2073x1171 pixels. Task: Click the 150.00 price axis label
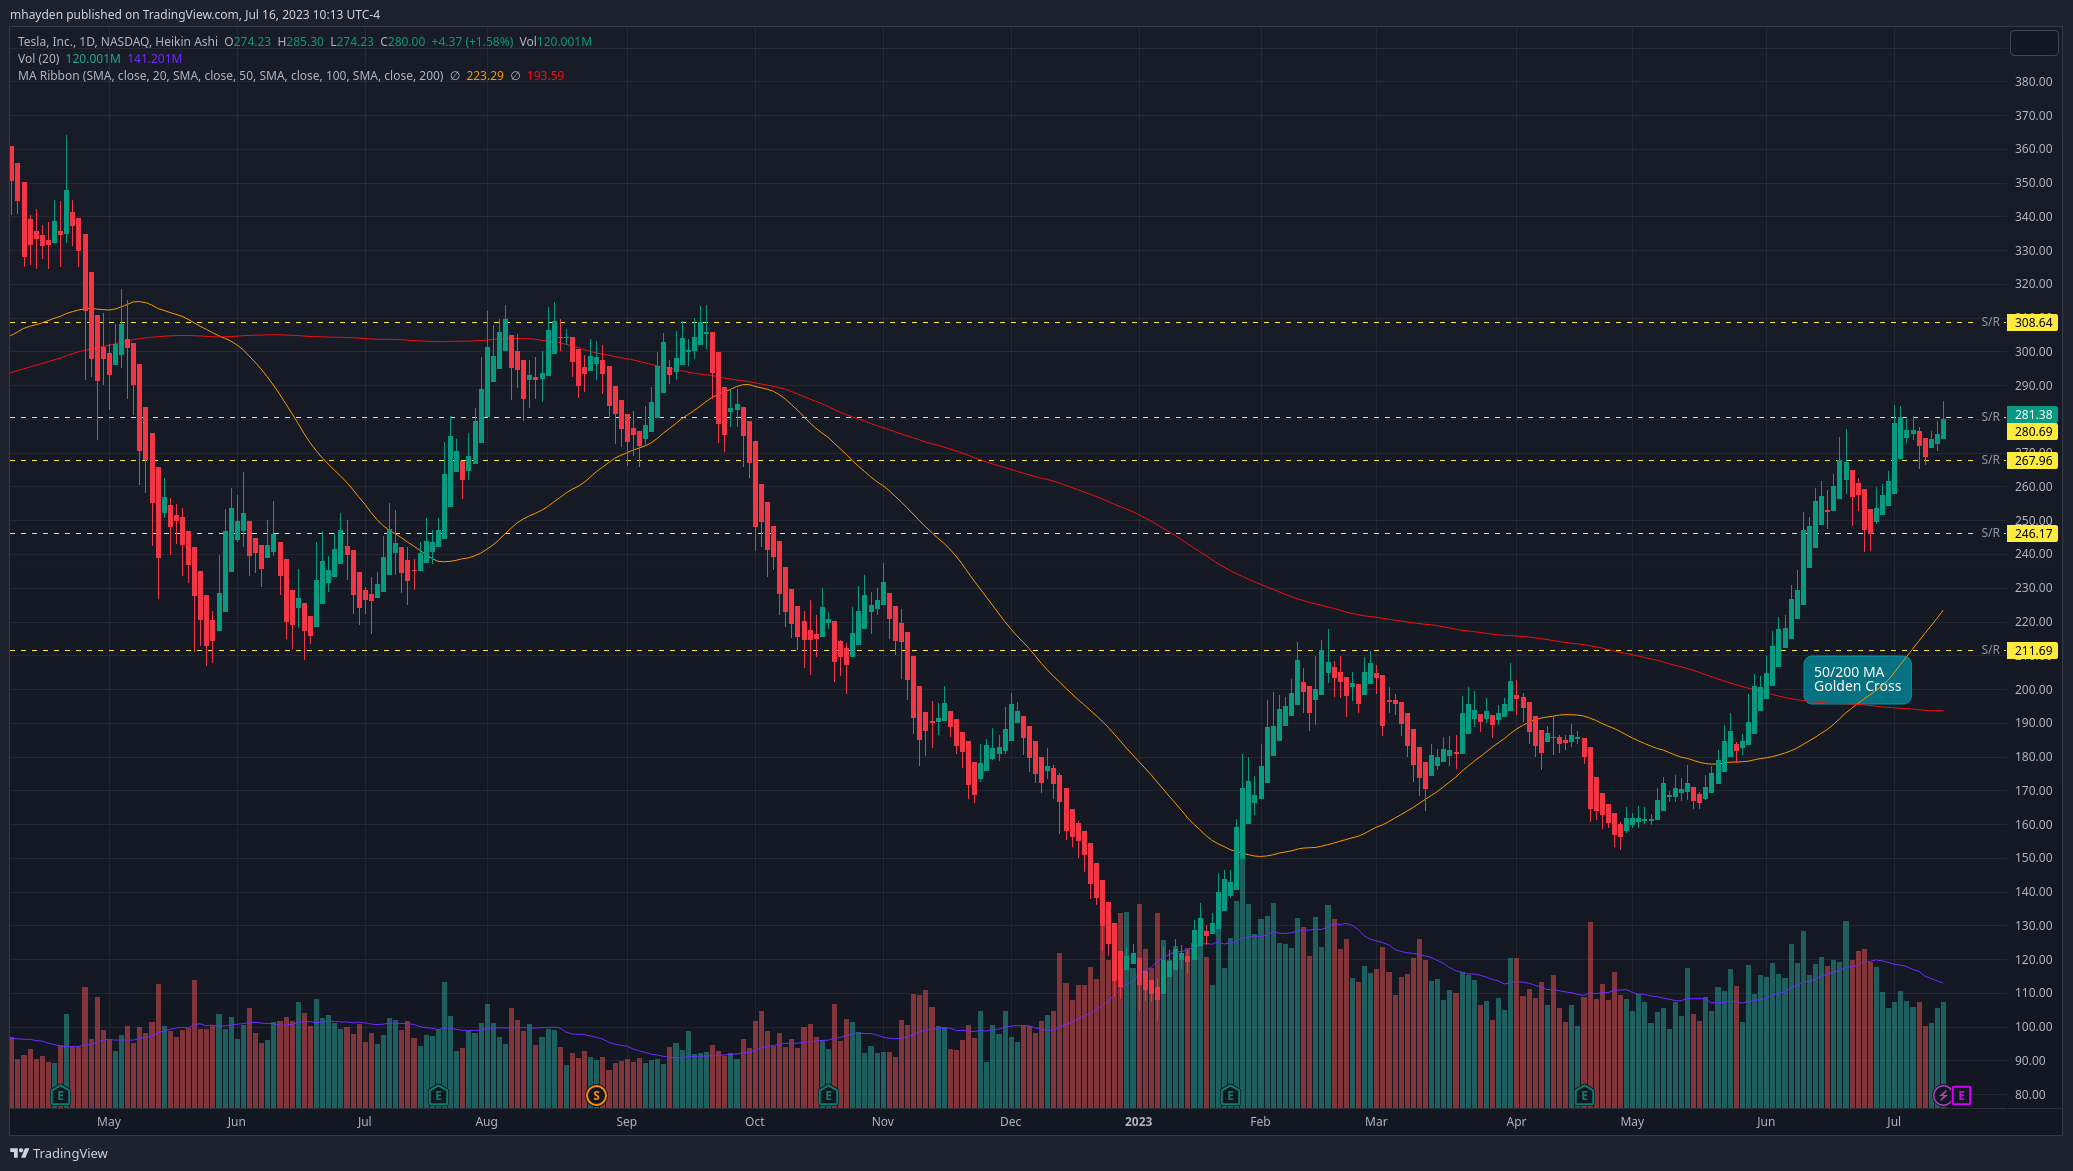[2033, 857]
